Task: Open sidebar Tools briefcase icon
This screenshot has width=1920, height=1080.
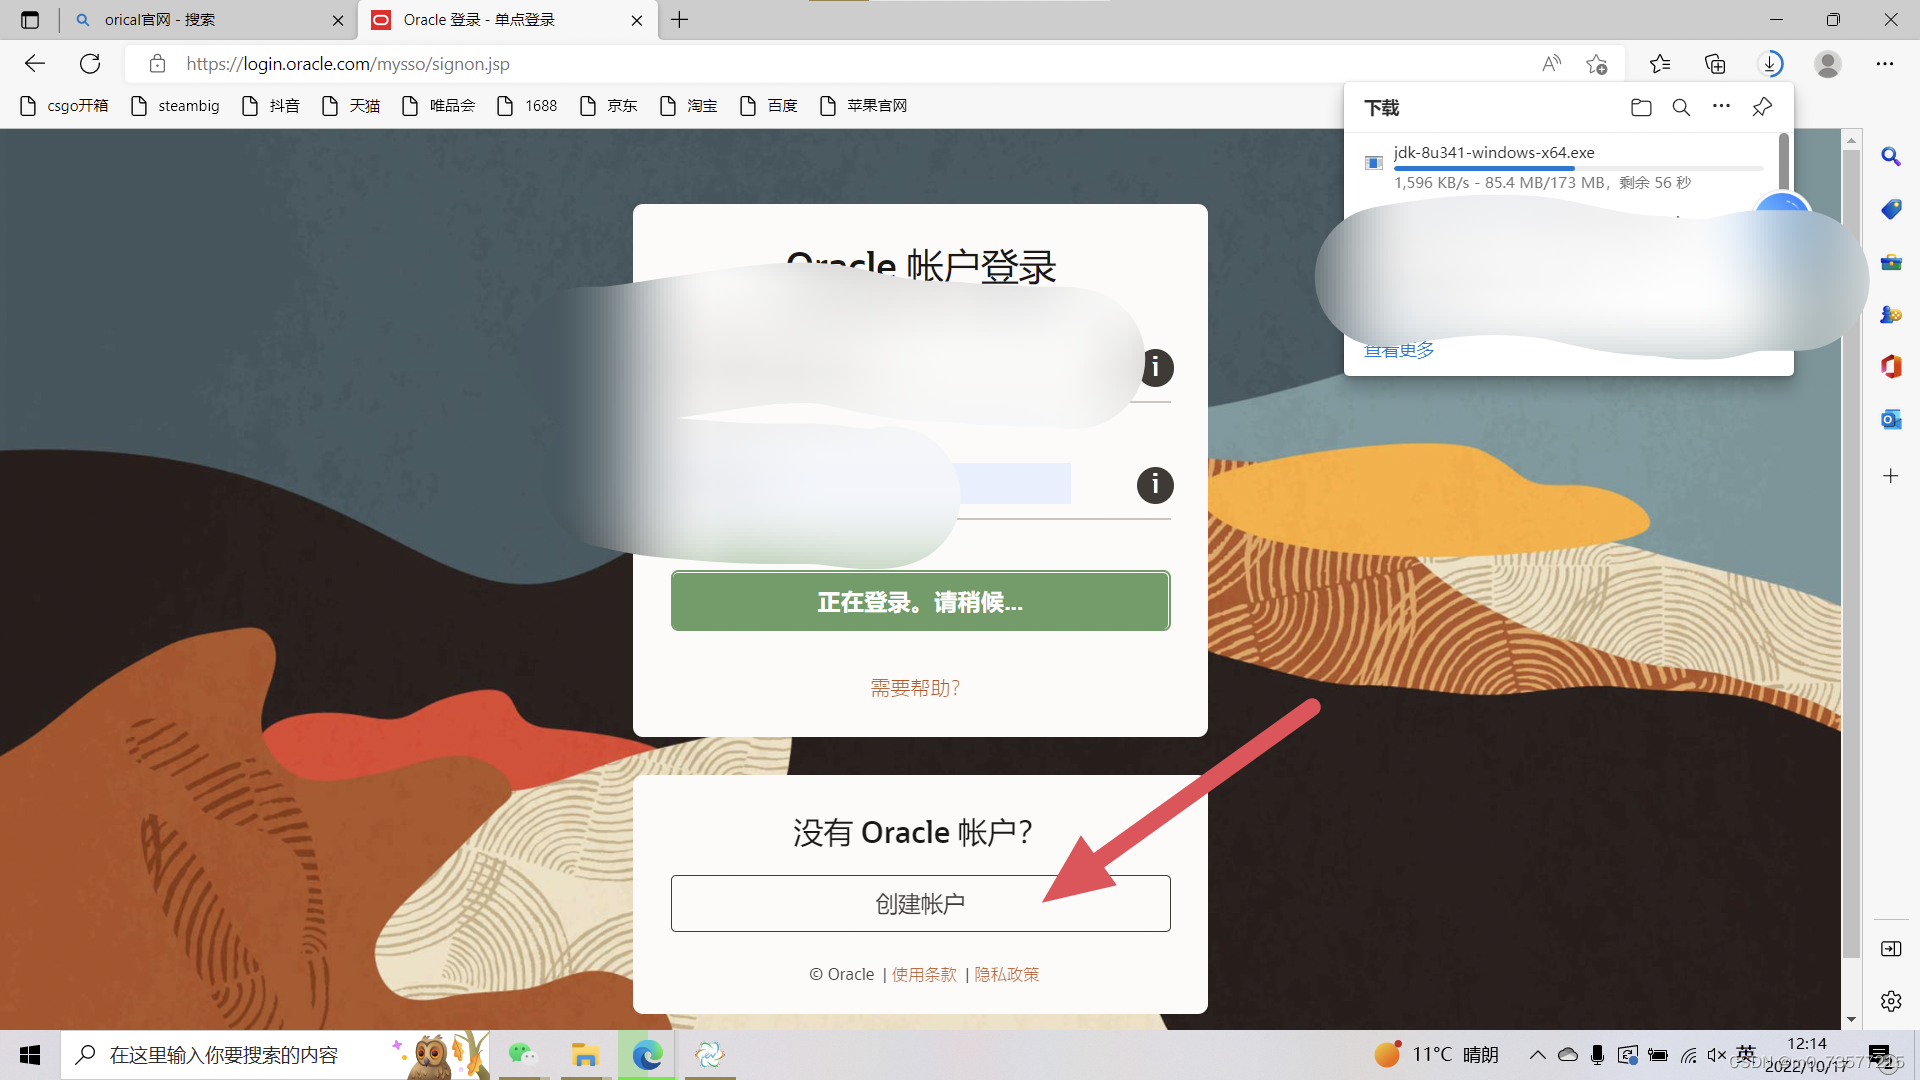Action: (x=1890, y=262)
